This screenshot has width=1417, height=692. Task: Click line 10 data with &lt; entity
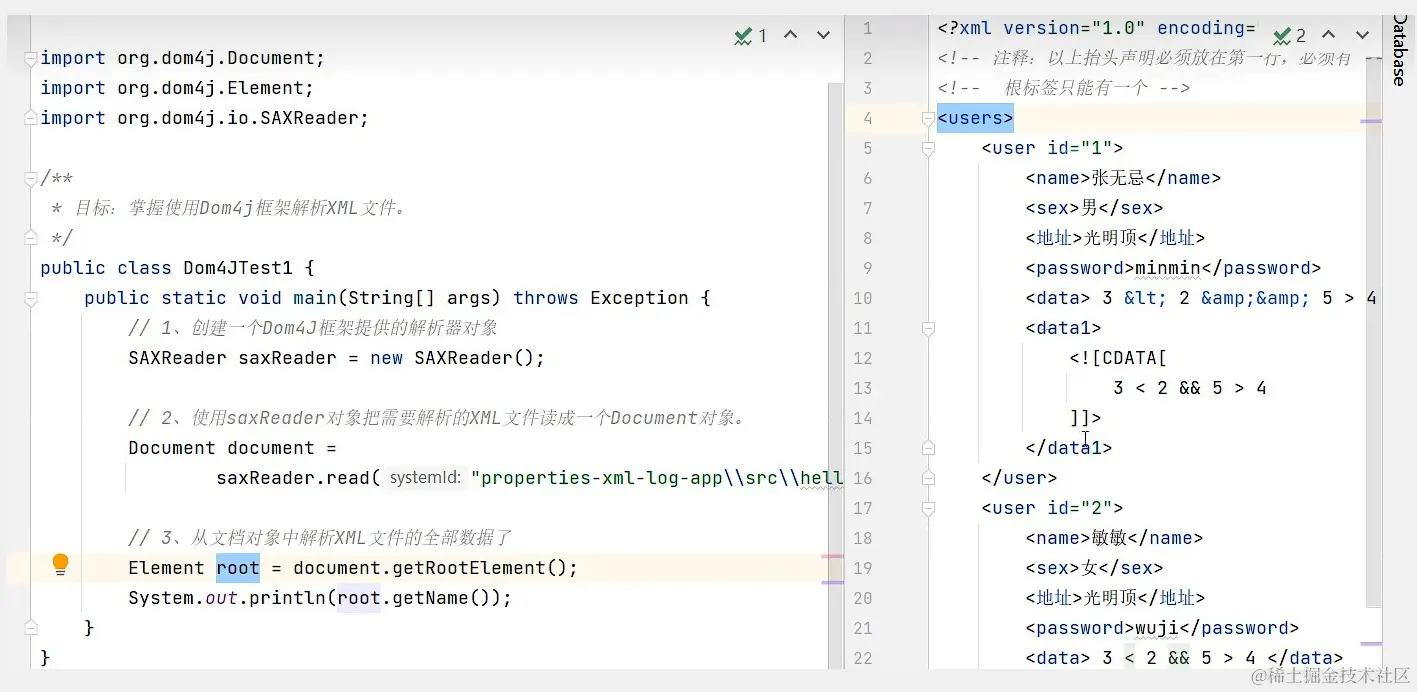1201,298
